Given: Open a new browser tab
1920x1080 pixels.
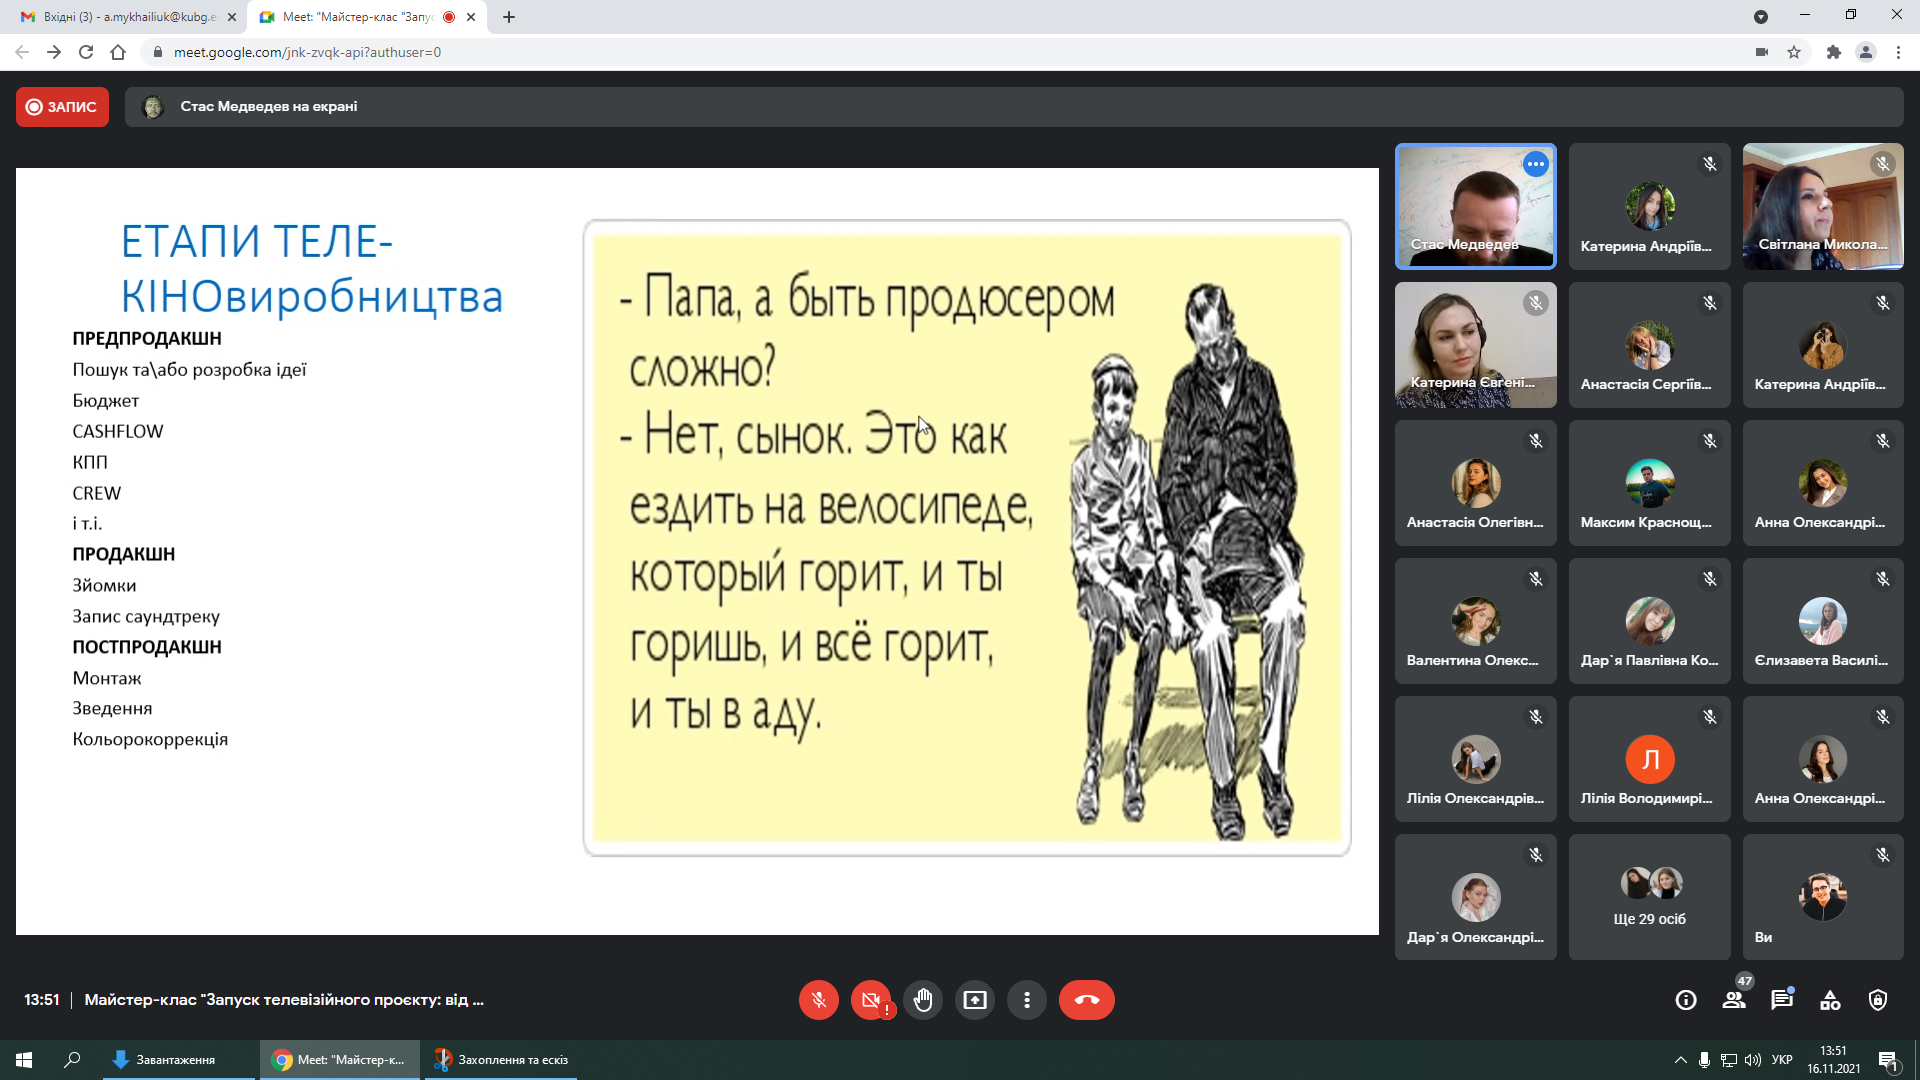Looking at the screenshot, I should [x=509, y=17].
